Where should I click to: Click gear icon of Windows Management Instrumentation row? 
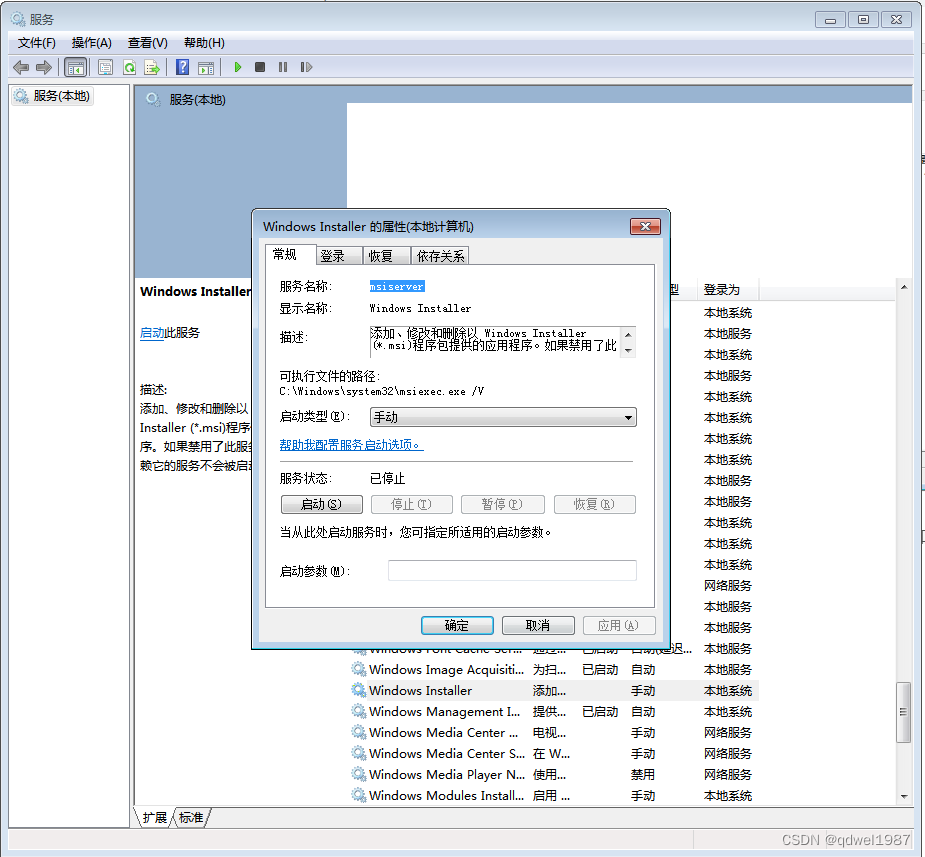[359, 711]
